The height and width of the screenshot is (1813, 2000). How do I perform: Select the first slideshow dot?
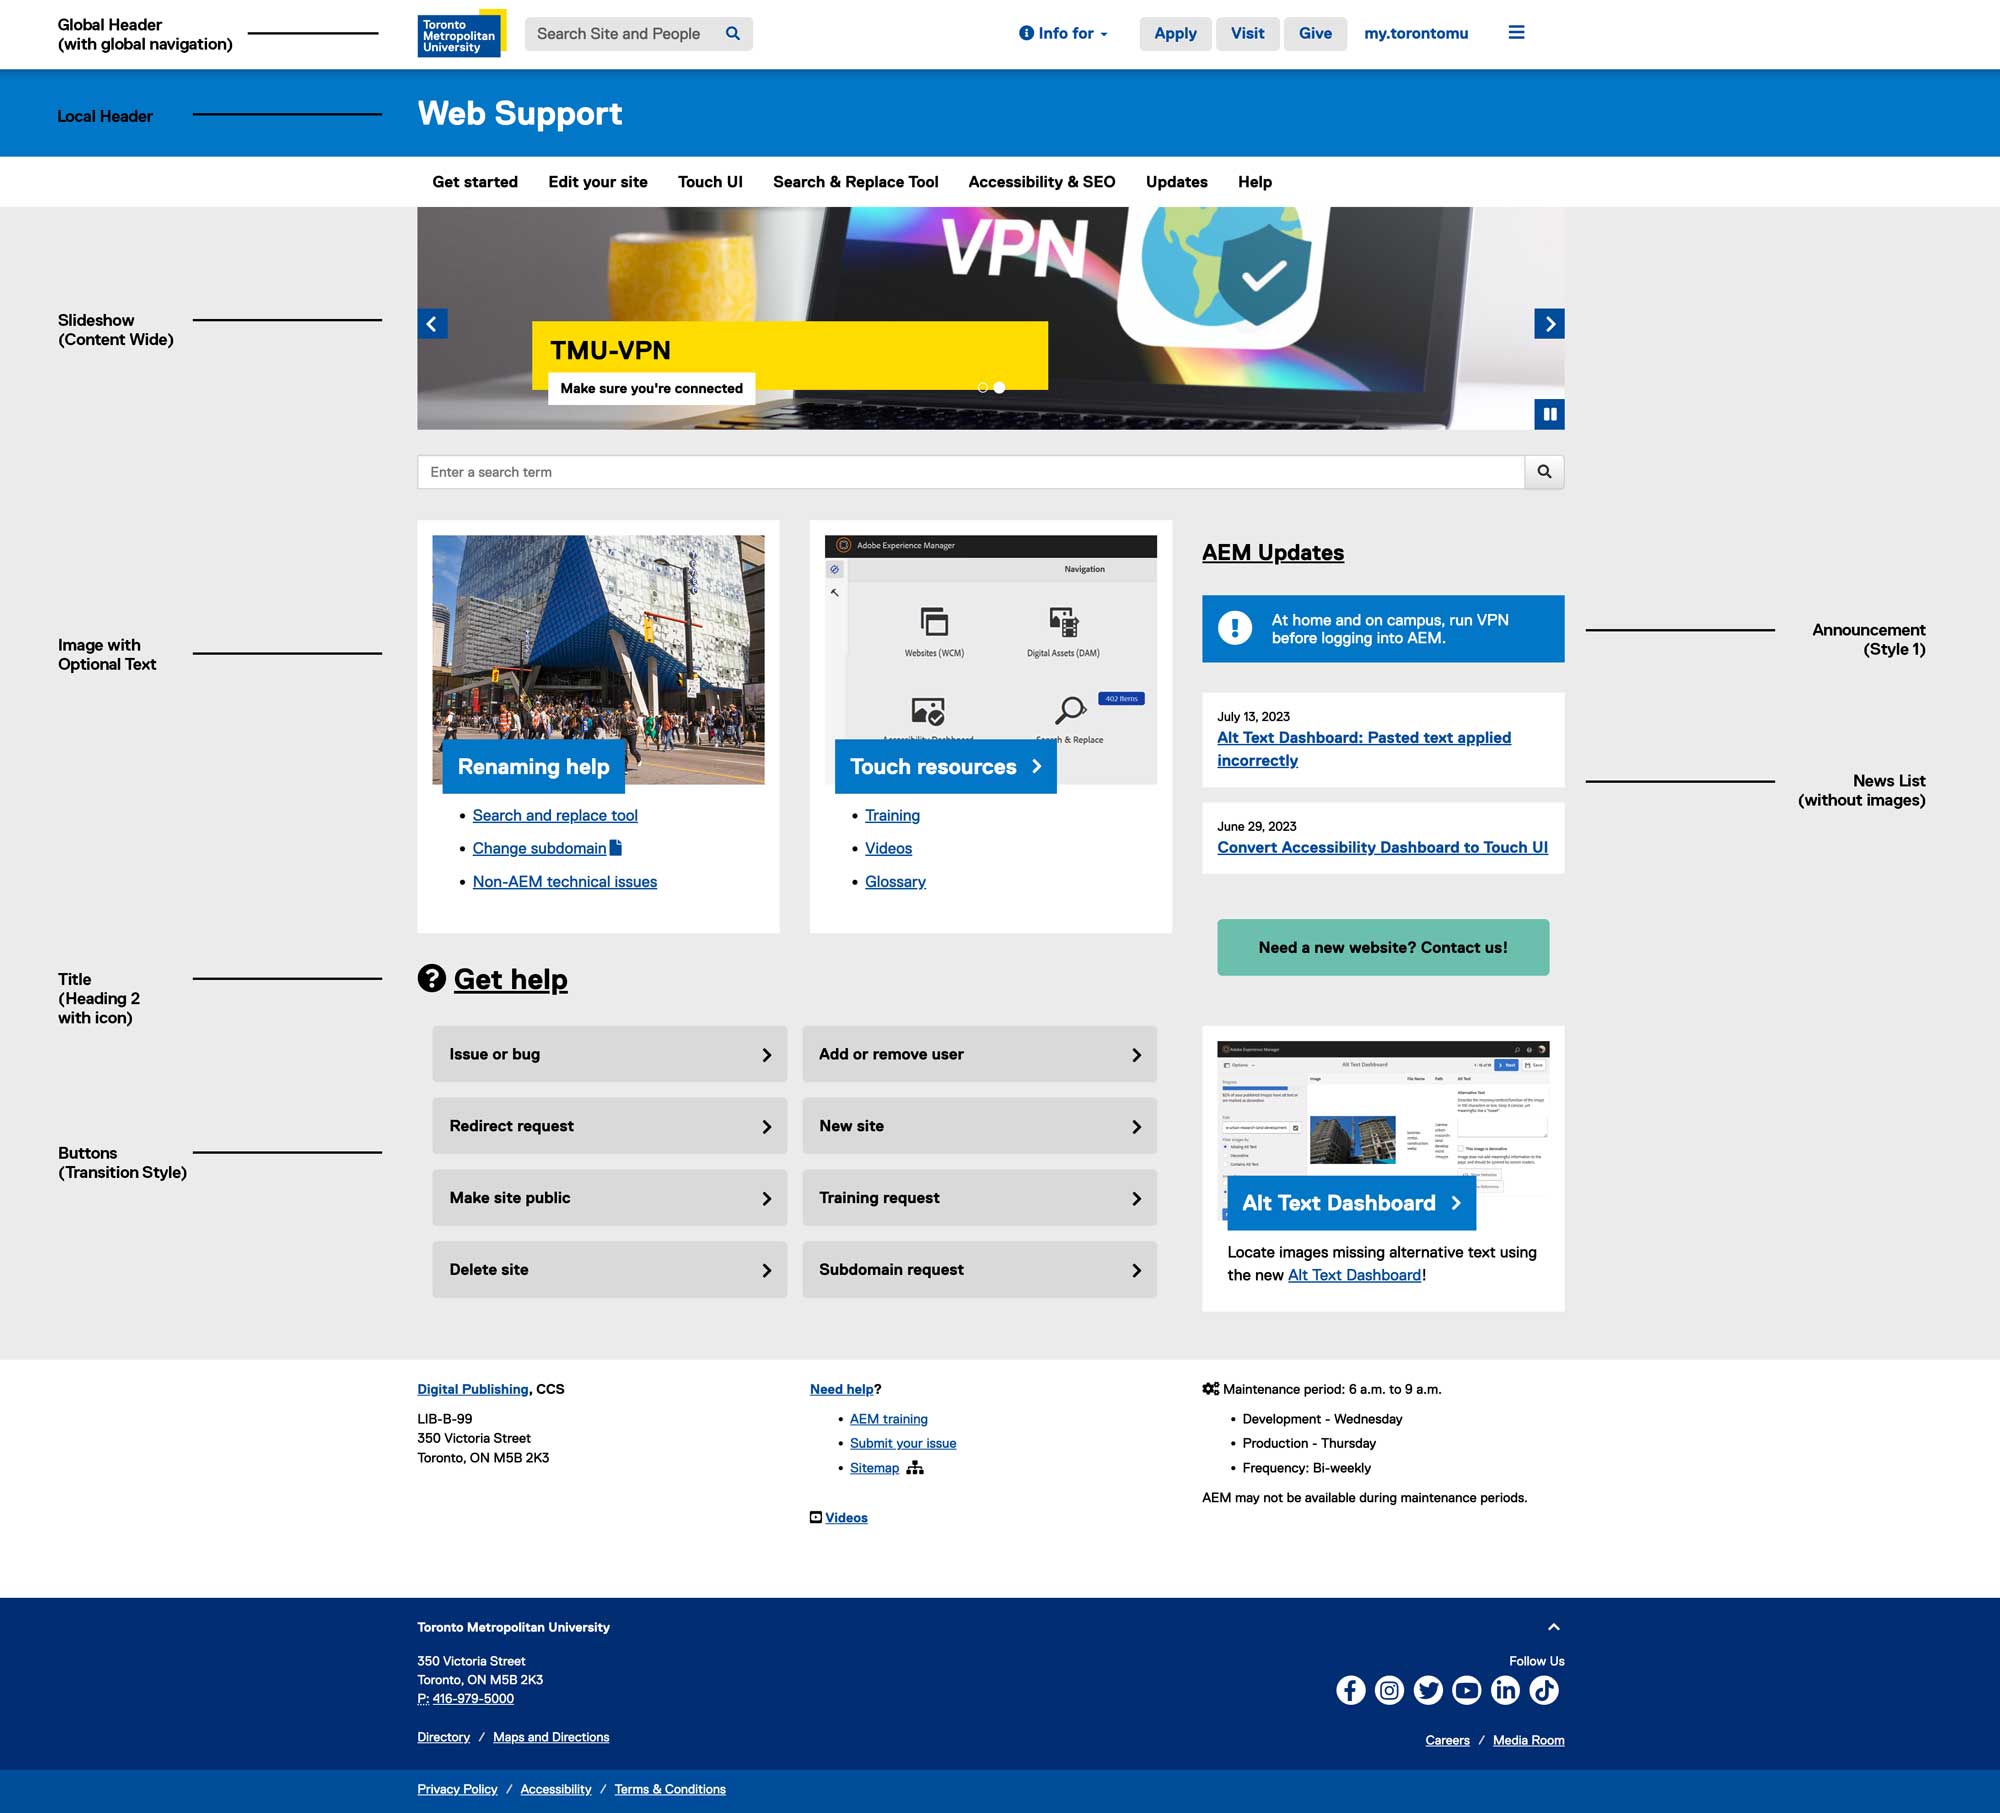click(x=982, y=388)
